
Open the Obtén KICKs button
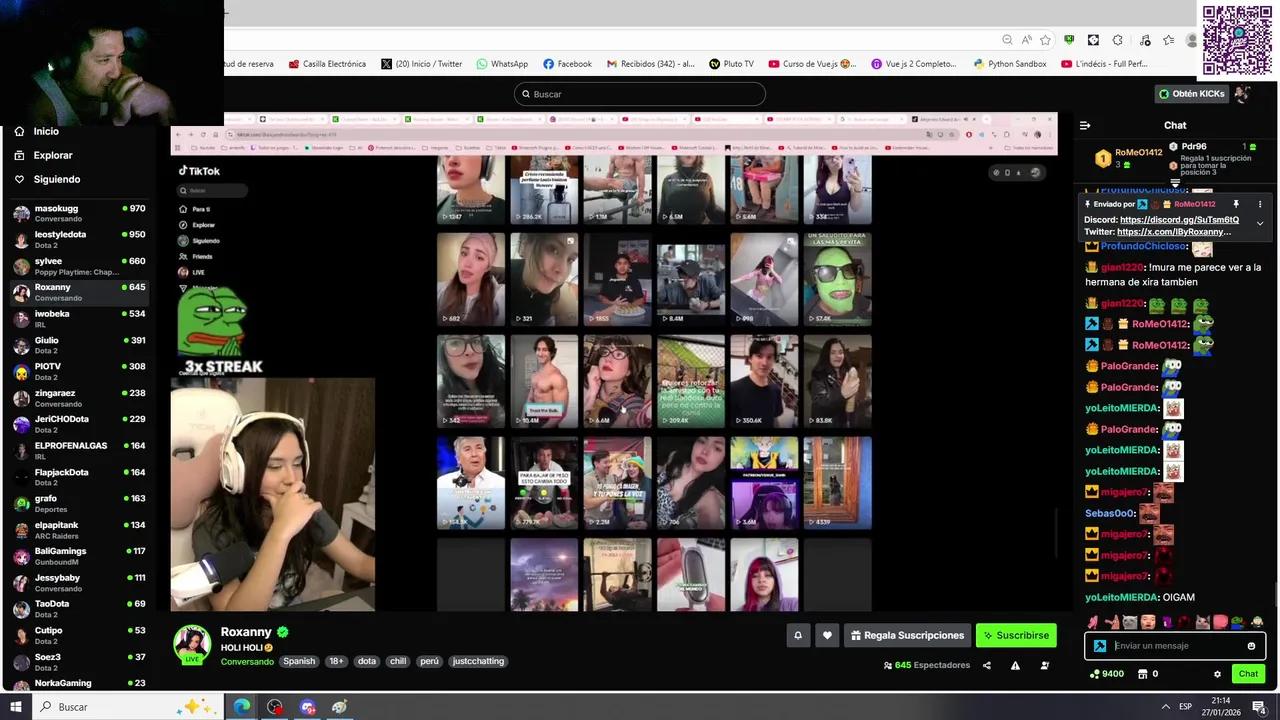(x=1190, y=94)
